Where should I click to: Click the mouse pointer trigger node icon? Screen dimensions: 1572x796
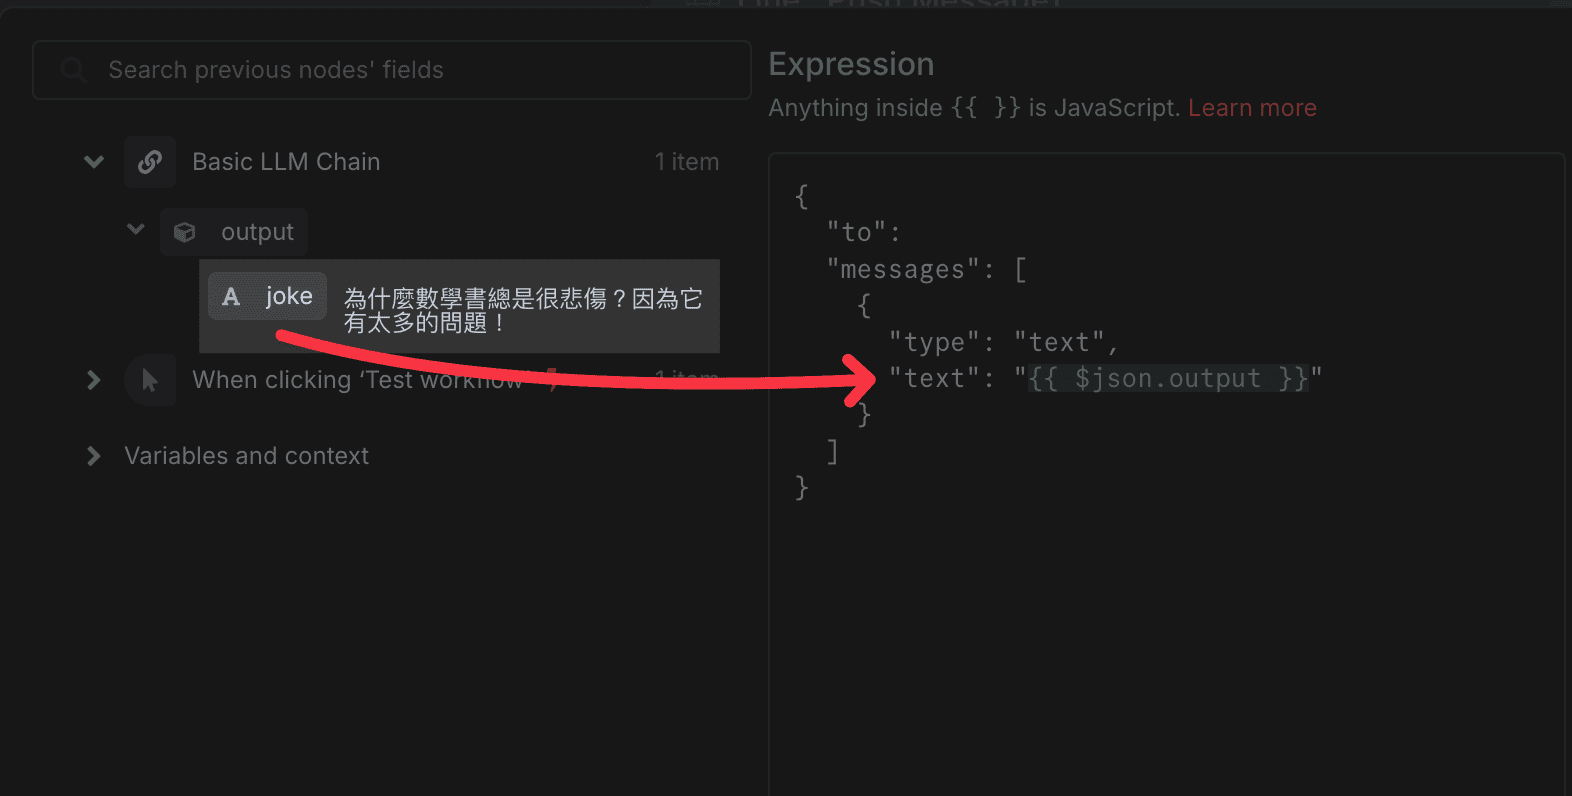(x=149, y=380)
